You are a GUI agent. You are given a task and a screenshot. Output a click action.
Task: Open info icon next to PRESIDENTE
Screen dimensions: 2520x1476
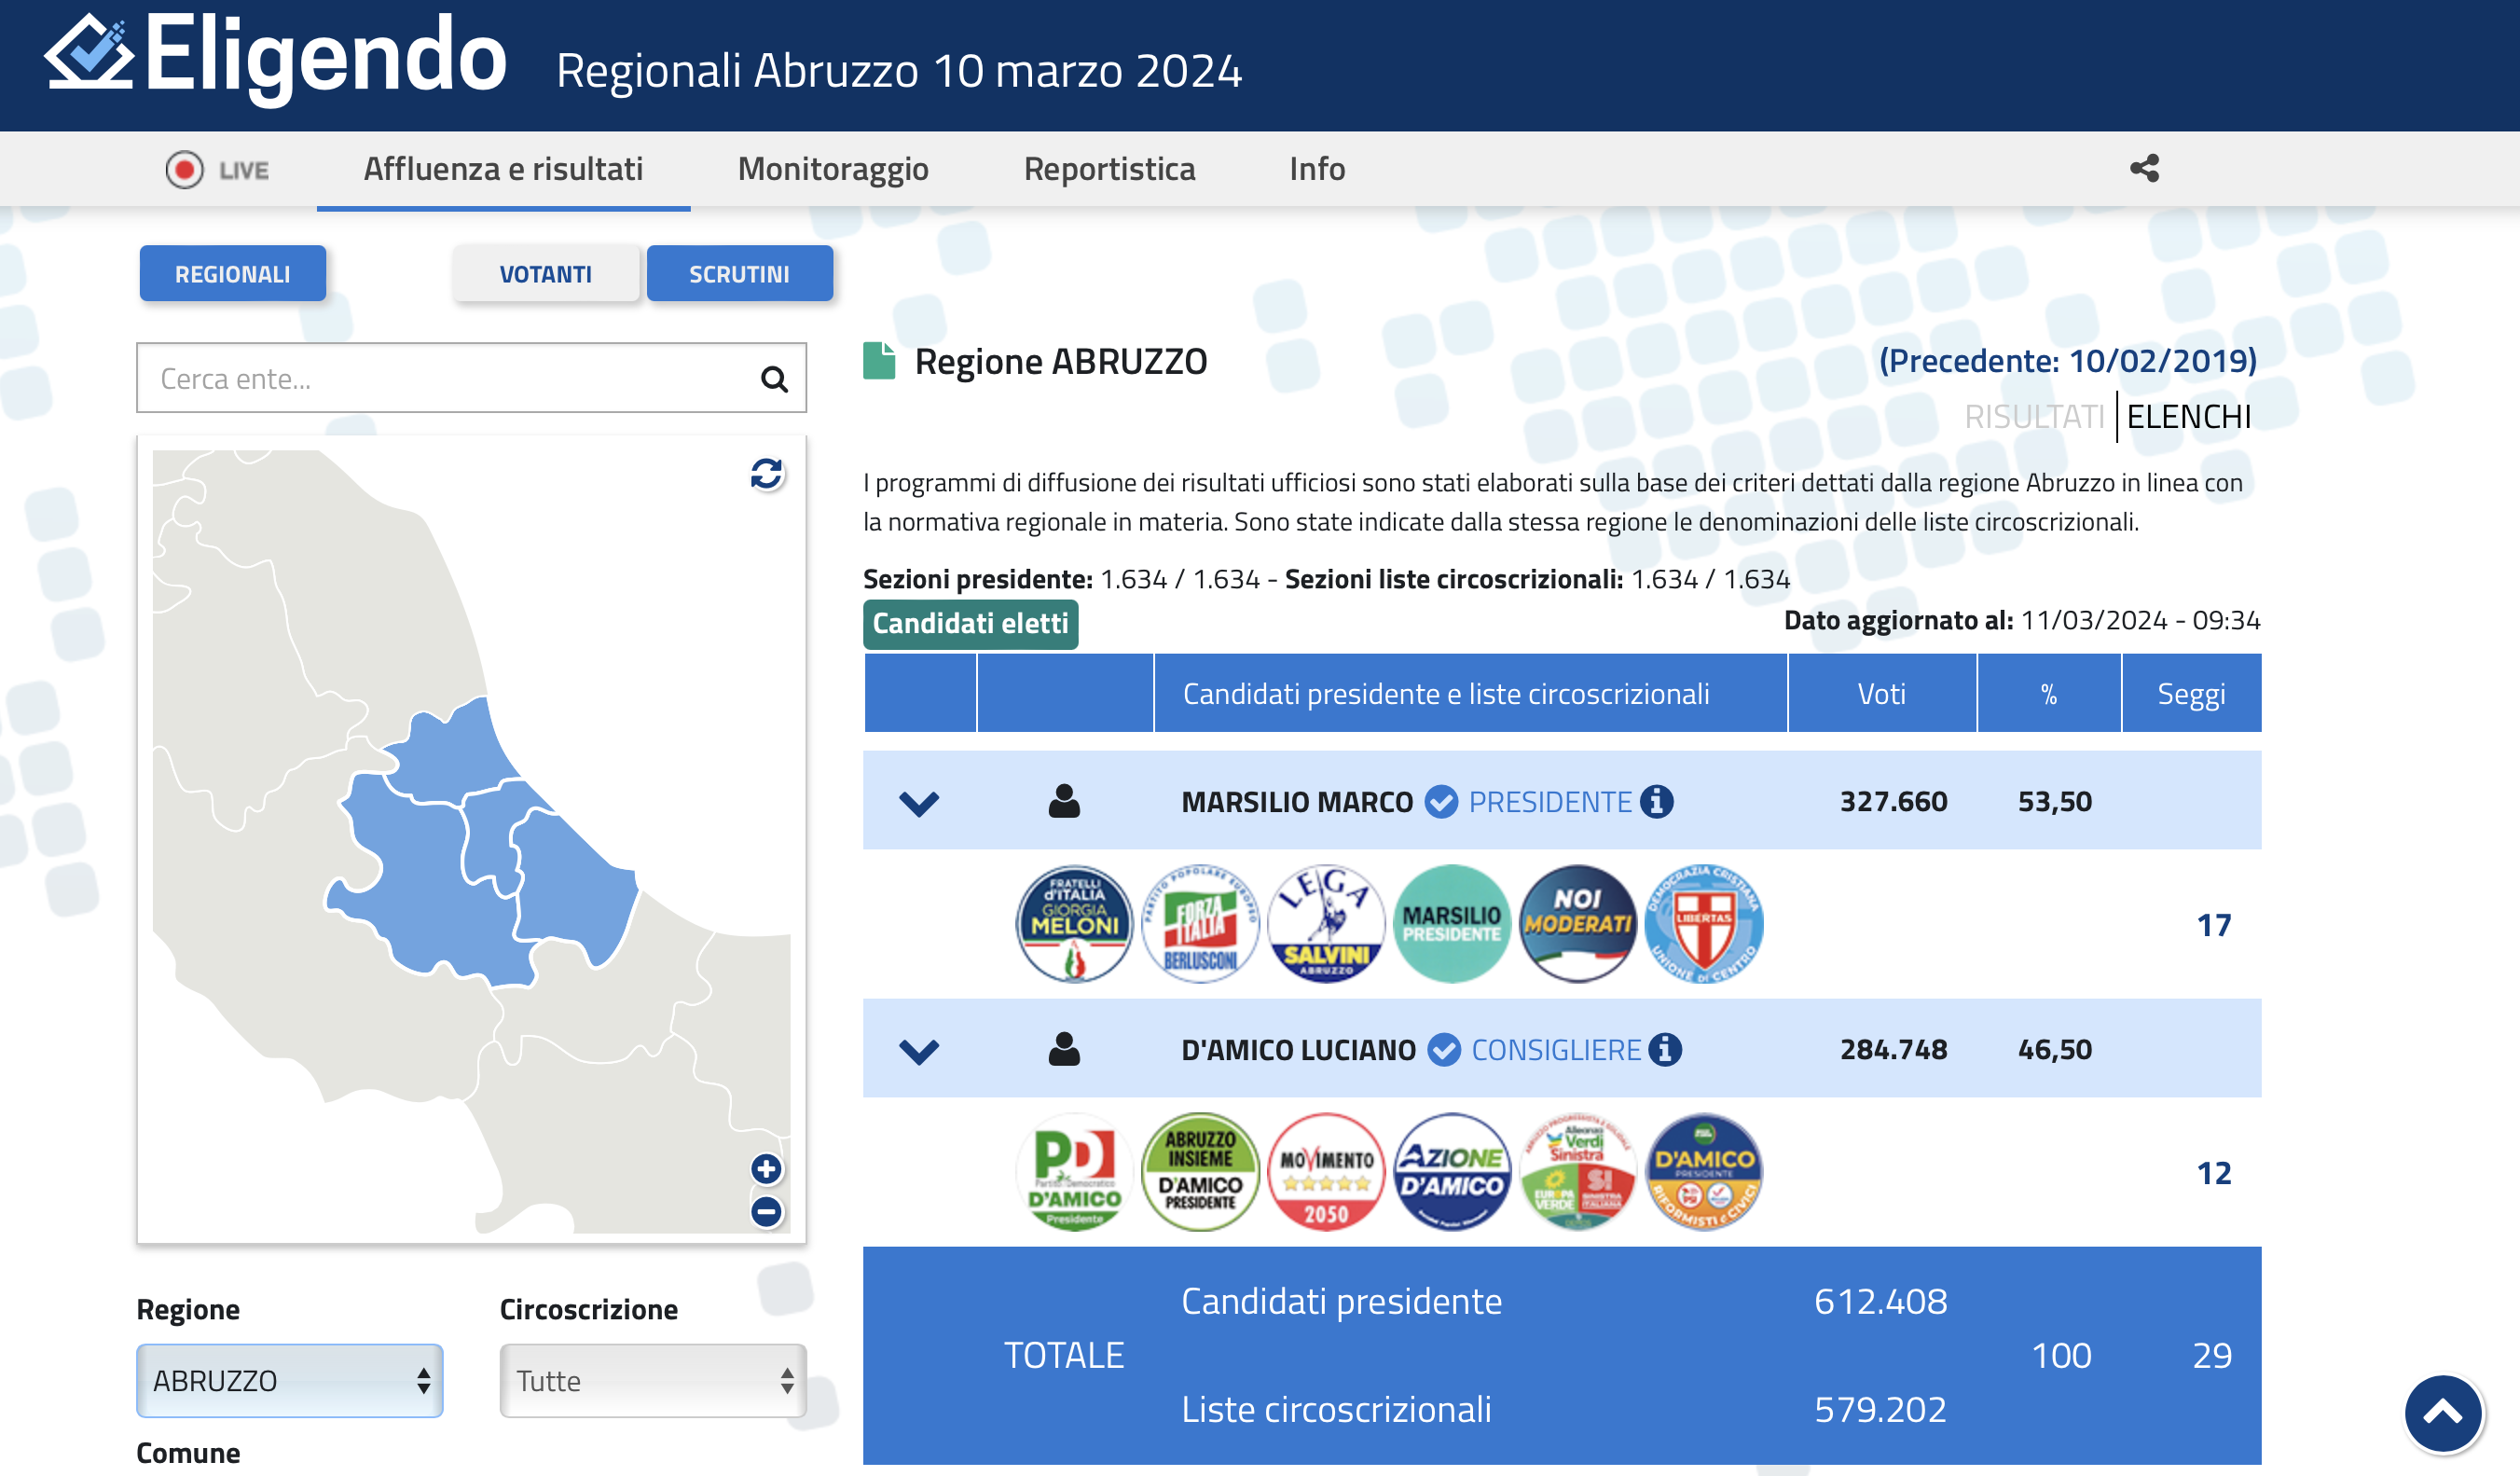[1656, 801]
